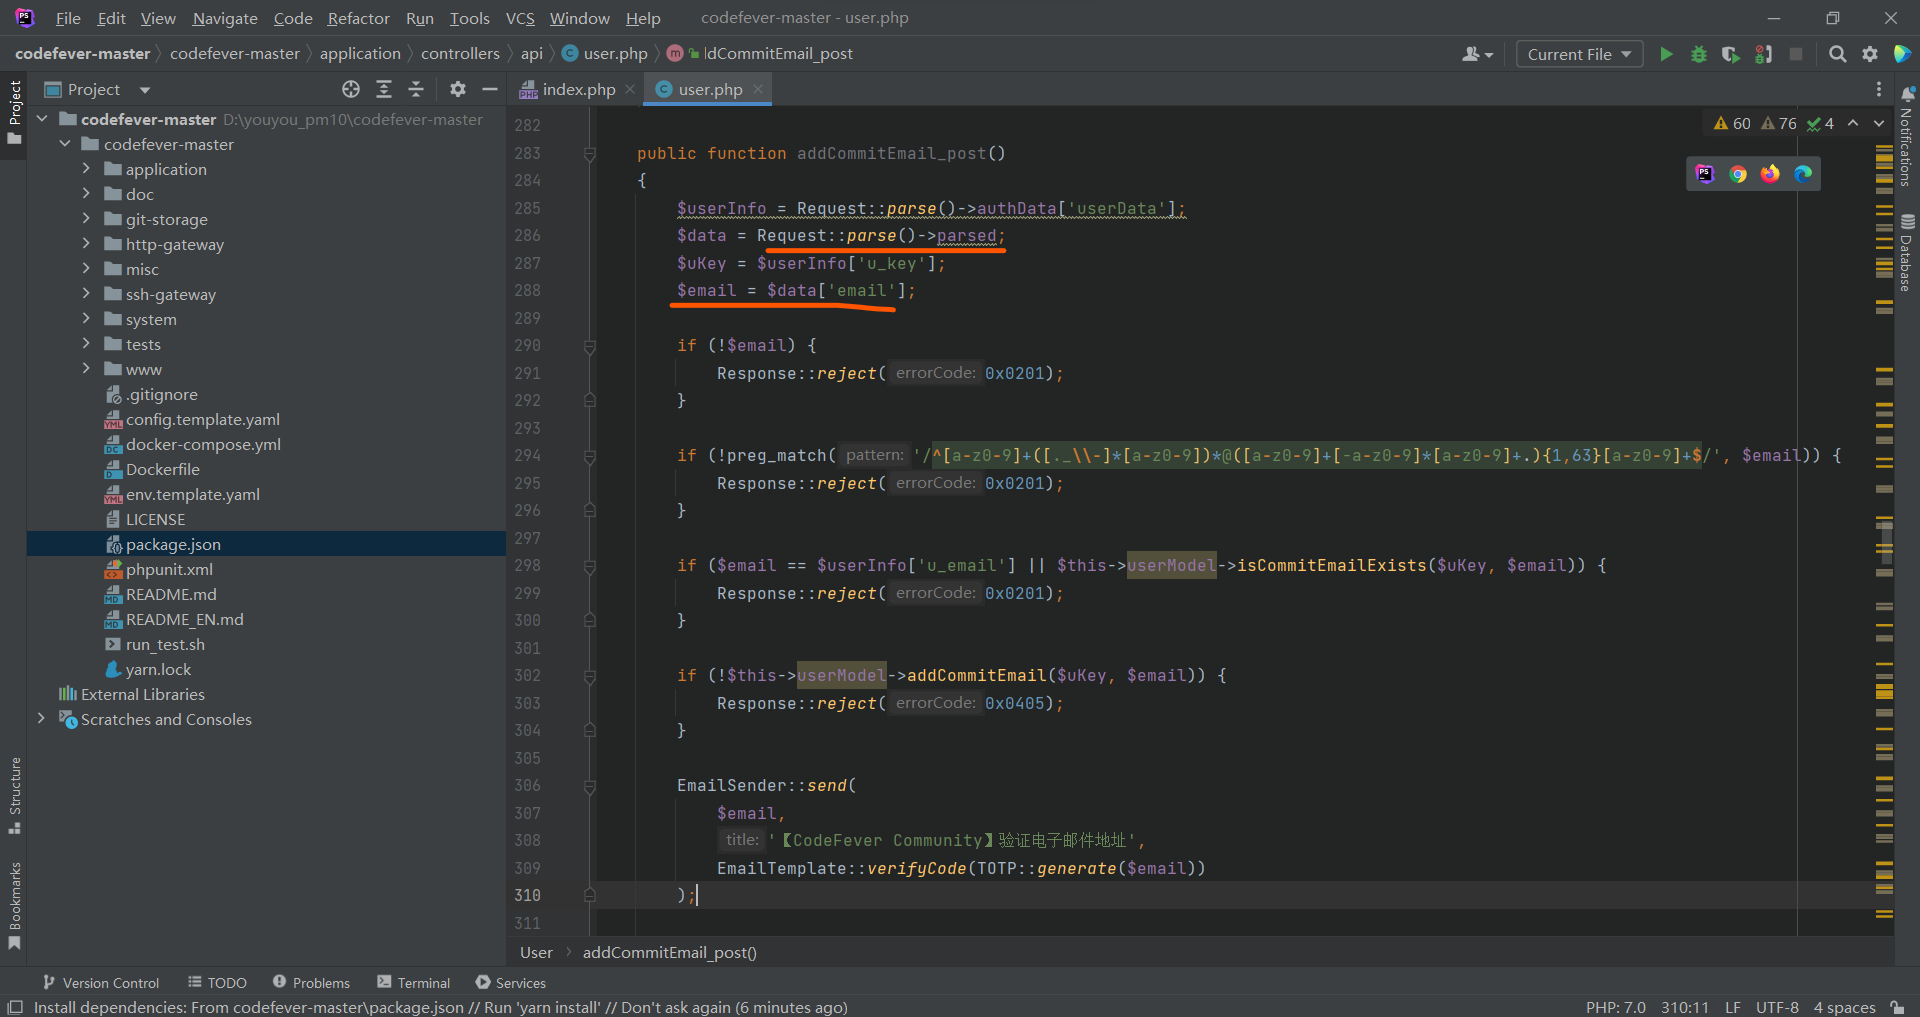1920x1017 pixels.
Task: Toggle the Bookmarks side panel
Action: 15,905
